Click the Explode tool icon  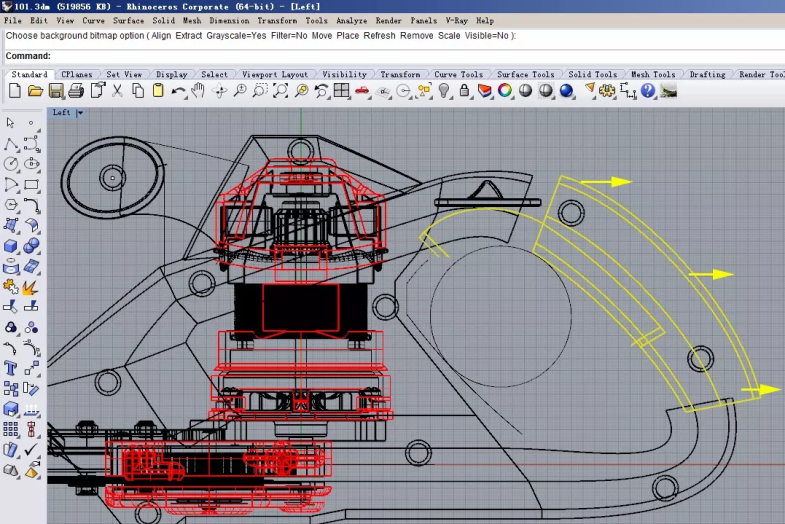30,287
